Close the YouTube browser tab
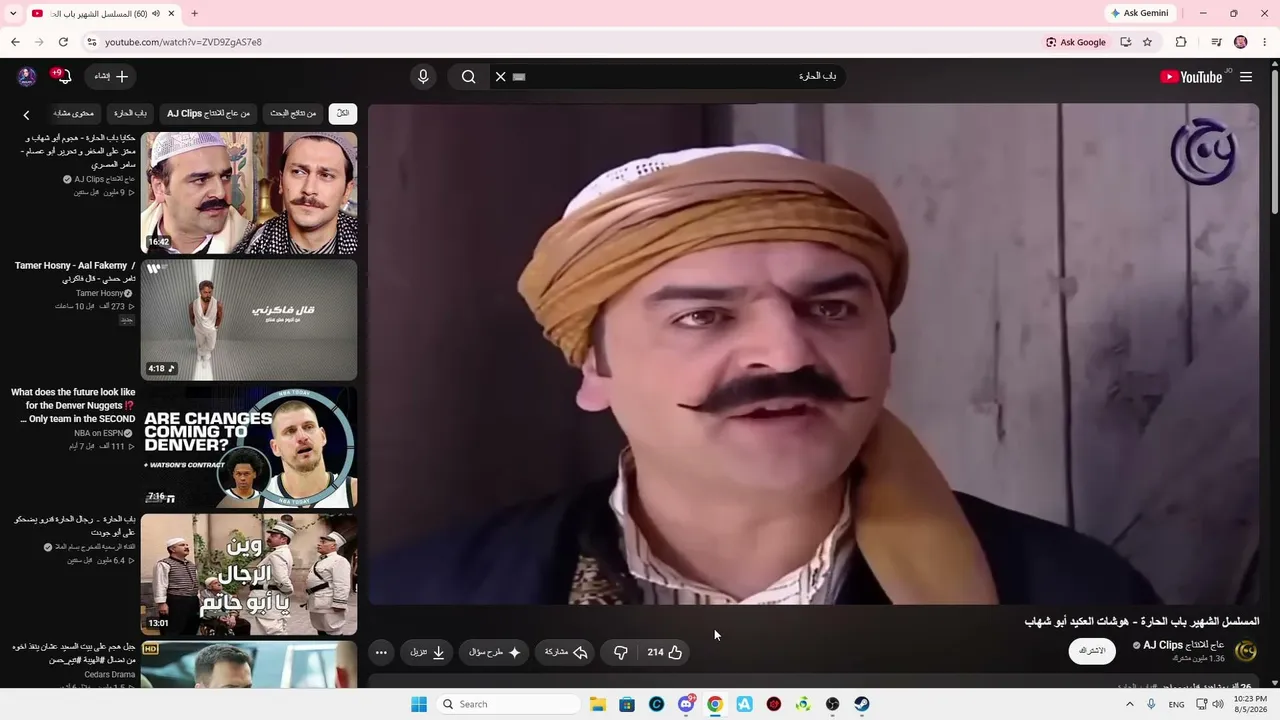This screenshot has width=1280, height=720. point(171,13)
